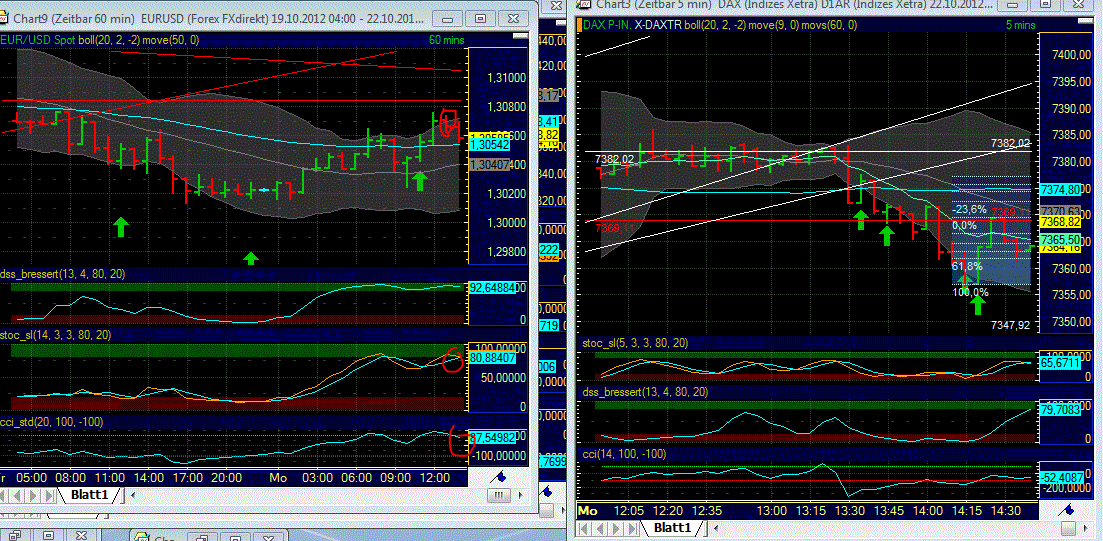Image resolution: width=1103 pixels, height=541 pixels.
Task: Click the 61,8% Fibonacci level label
Action: (x=967, y=267)
